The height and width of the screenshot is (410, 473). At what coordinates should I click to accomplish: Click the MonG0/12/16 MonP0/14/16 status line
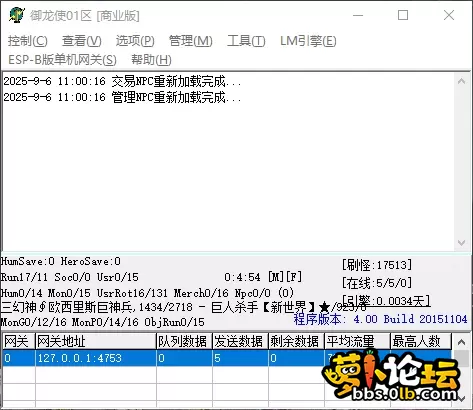(103, 322)
